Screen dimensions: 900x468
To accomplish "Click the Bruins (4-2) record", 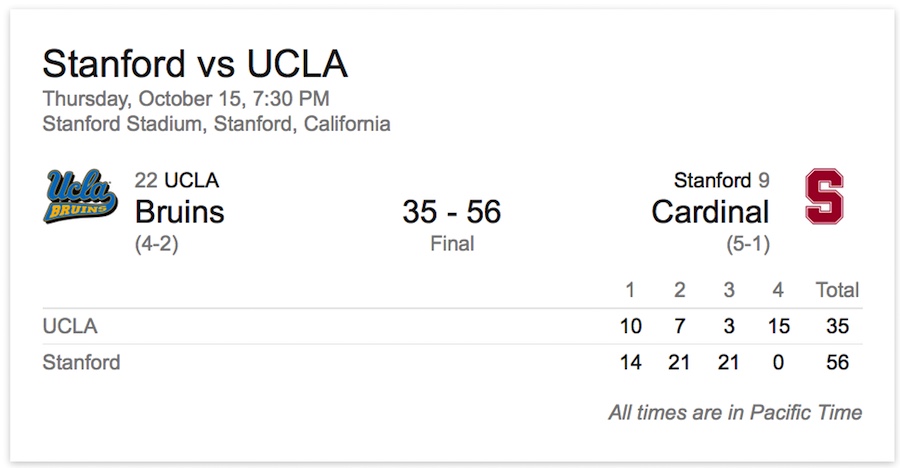I will [x=157, y=244].
